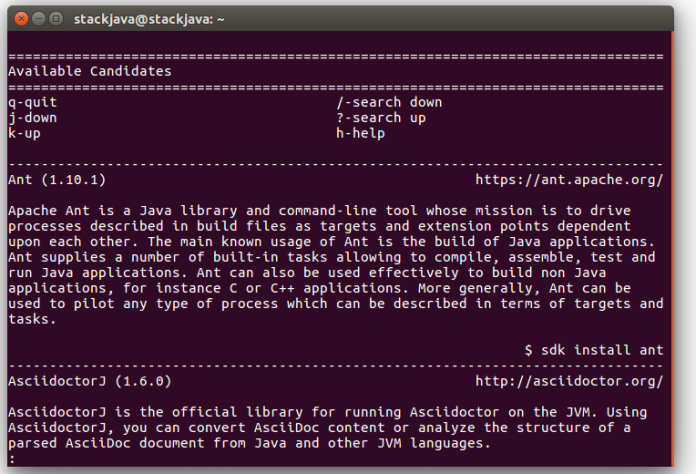
Task: Click the dashed separator above Ant entry
Action: click(335, 164)
